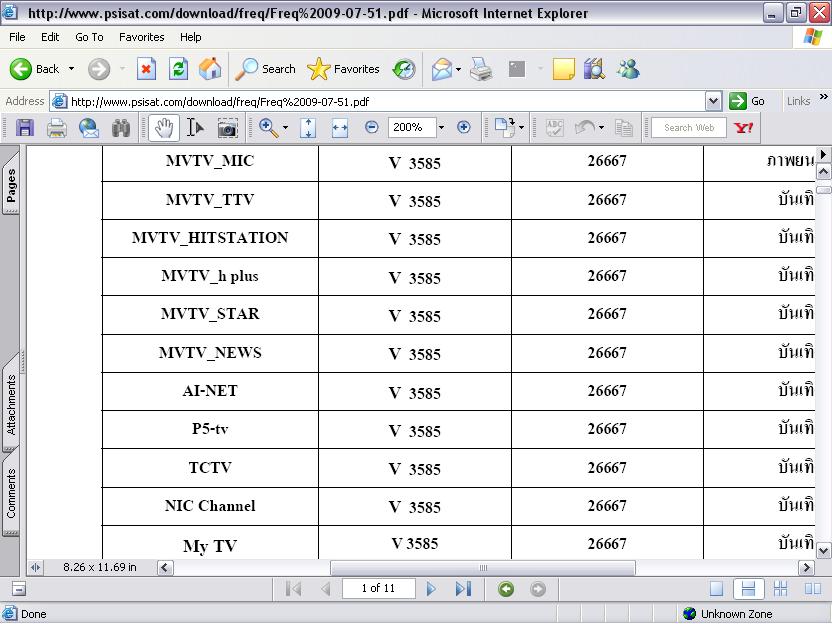Go to Home page icon
This screenshot has height=624, width=832.
(x=210, y=69)
